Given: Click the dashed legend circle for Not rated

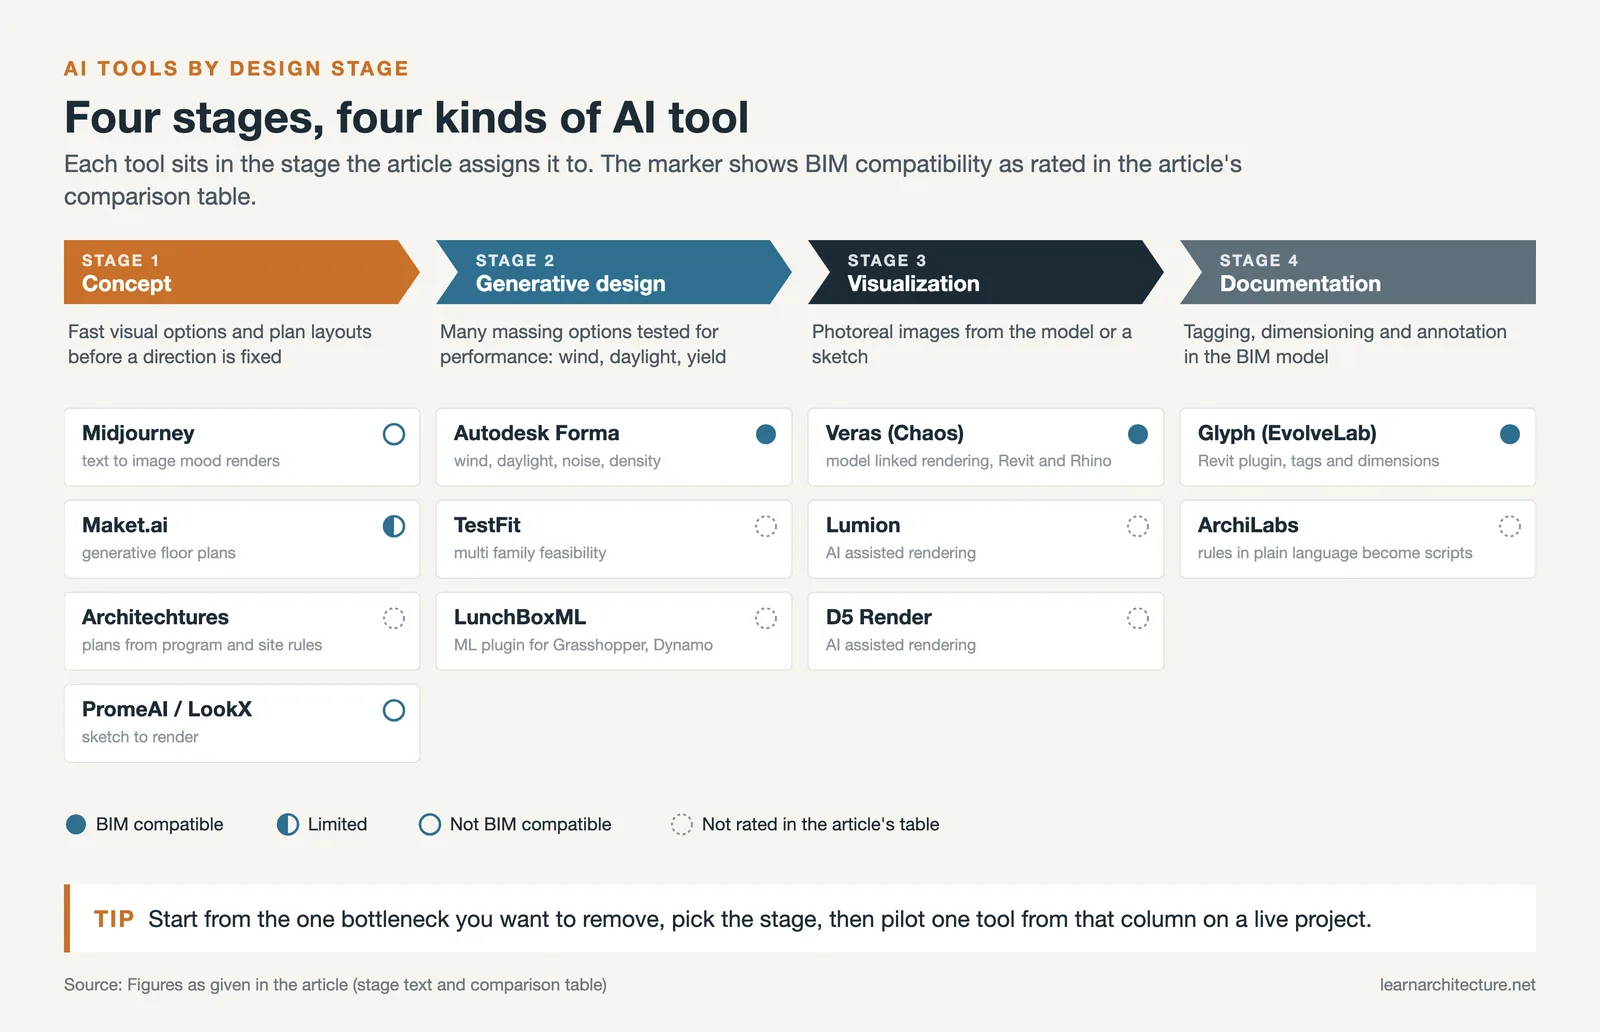Looking at the screenshot, I should (x=682, y=824).
